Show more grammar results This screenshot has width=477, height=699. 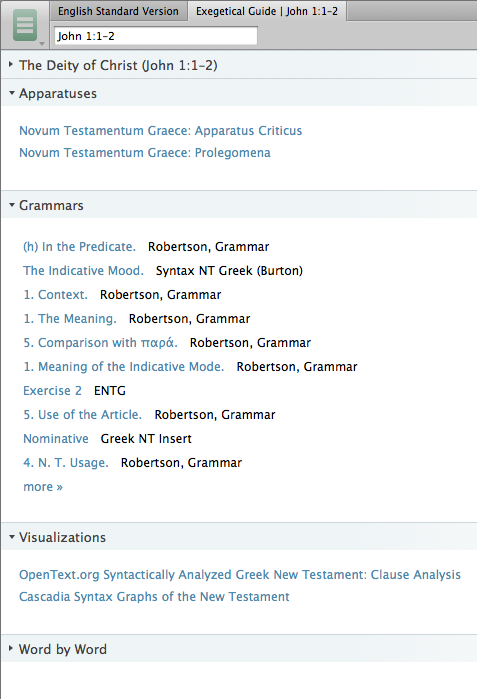coord(43,487)
